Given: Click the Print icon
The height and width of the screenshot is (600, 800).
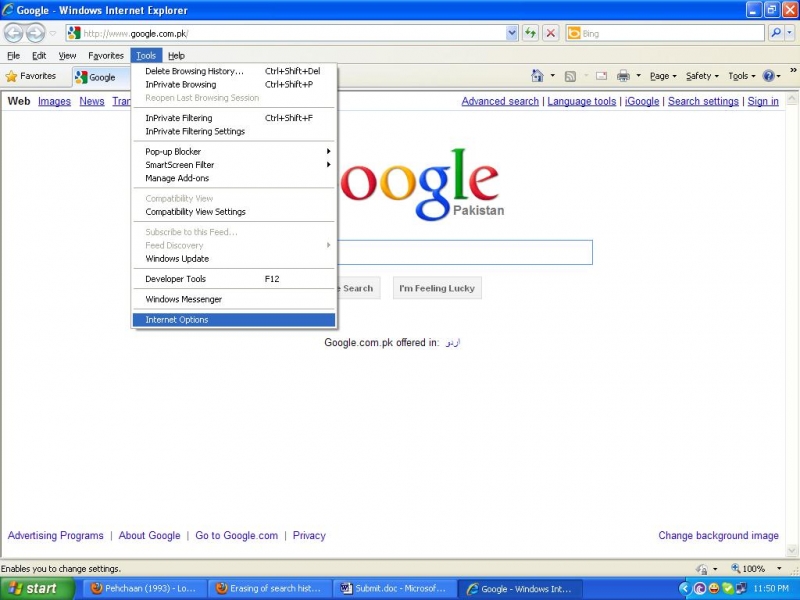Looking at the screenshot, I should pyautogui.click(x=624, y=75).
